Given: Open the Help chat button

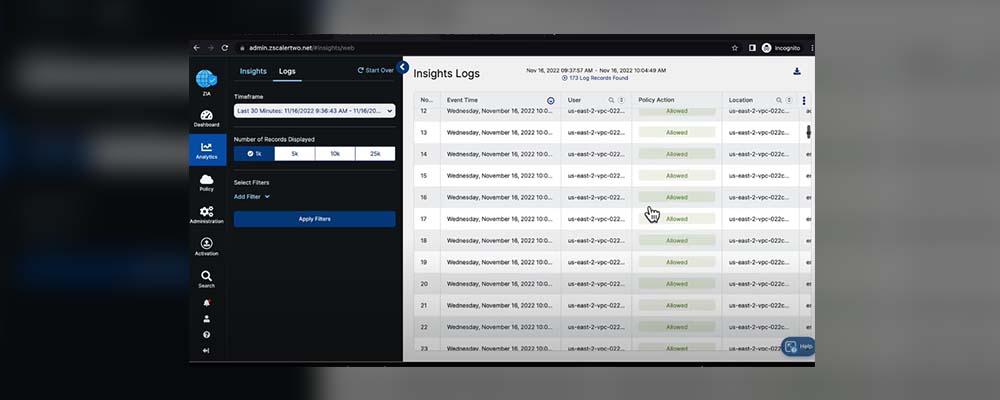Looking at the screenshot, I should pyautogui.click(x=798, y=346).
